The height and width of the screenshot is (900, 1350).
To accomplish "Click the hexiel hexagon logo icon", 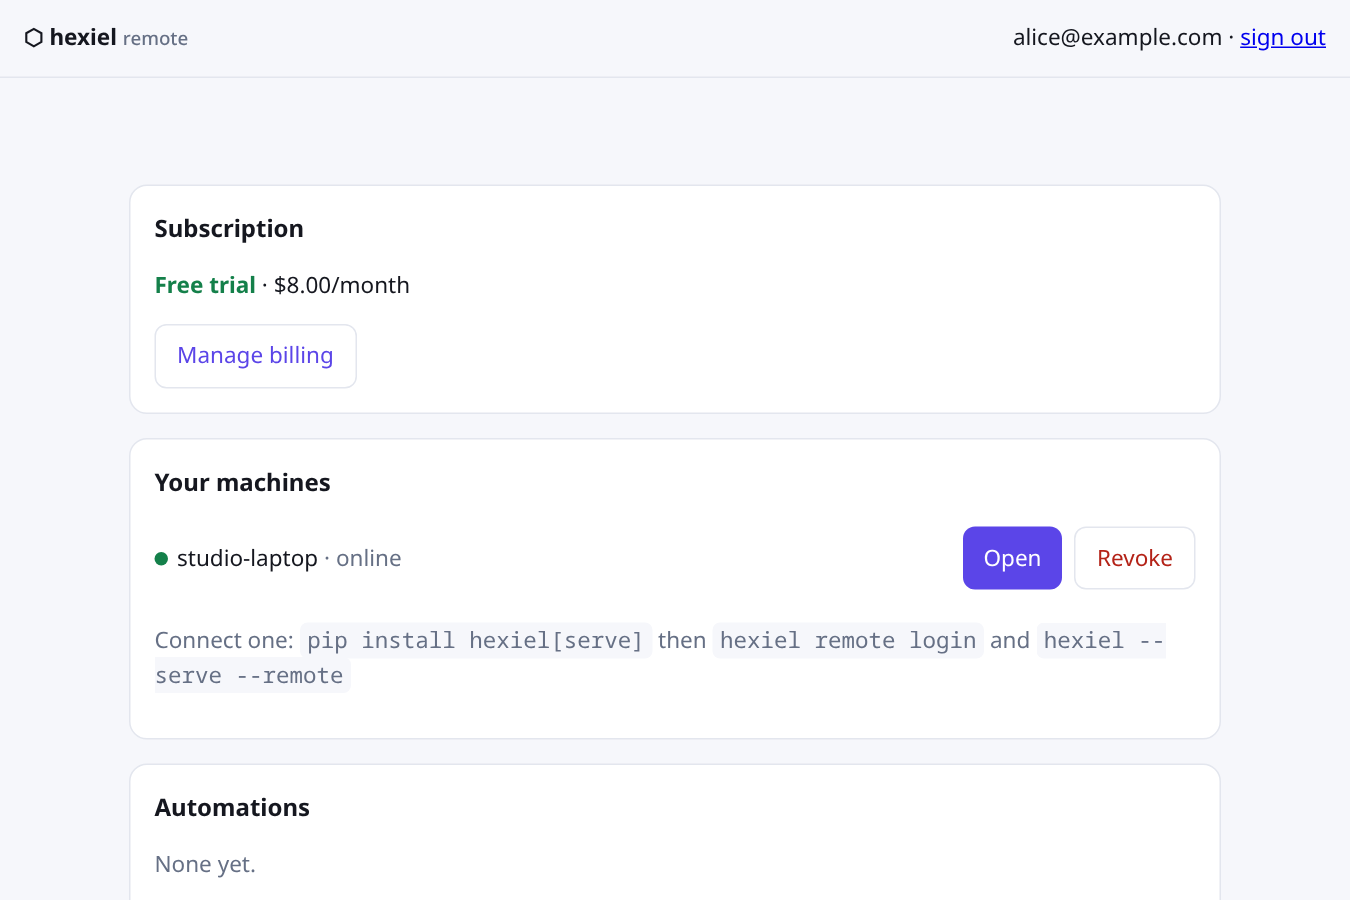I will tap(34, 38).
